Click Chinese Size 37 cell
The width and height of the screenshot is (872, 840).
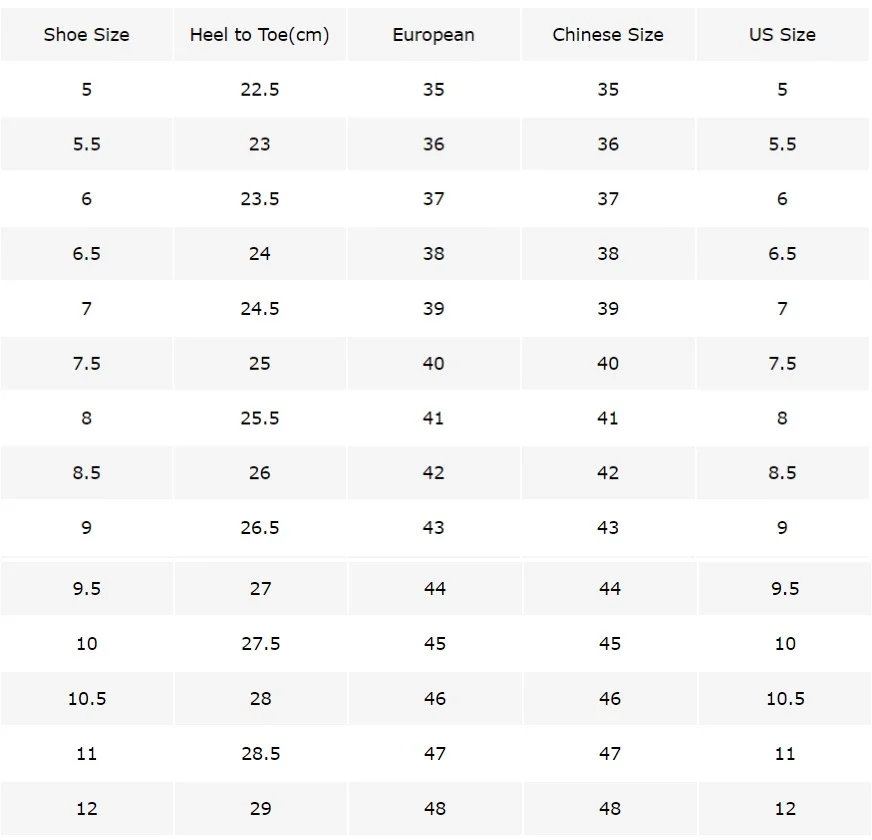click(608, 199)
